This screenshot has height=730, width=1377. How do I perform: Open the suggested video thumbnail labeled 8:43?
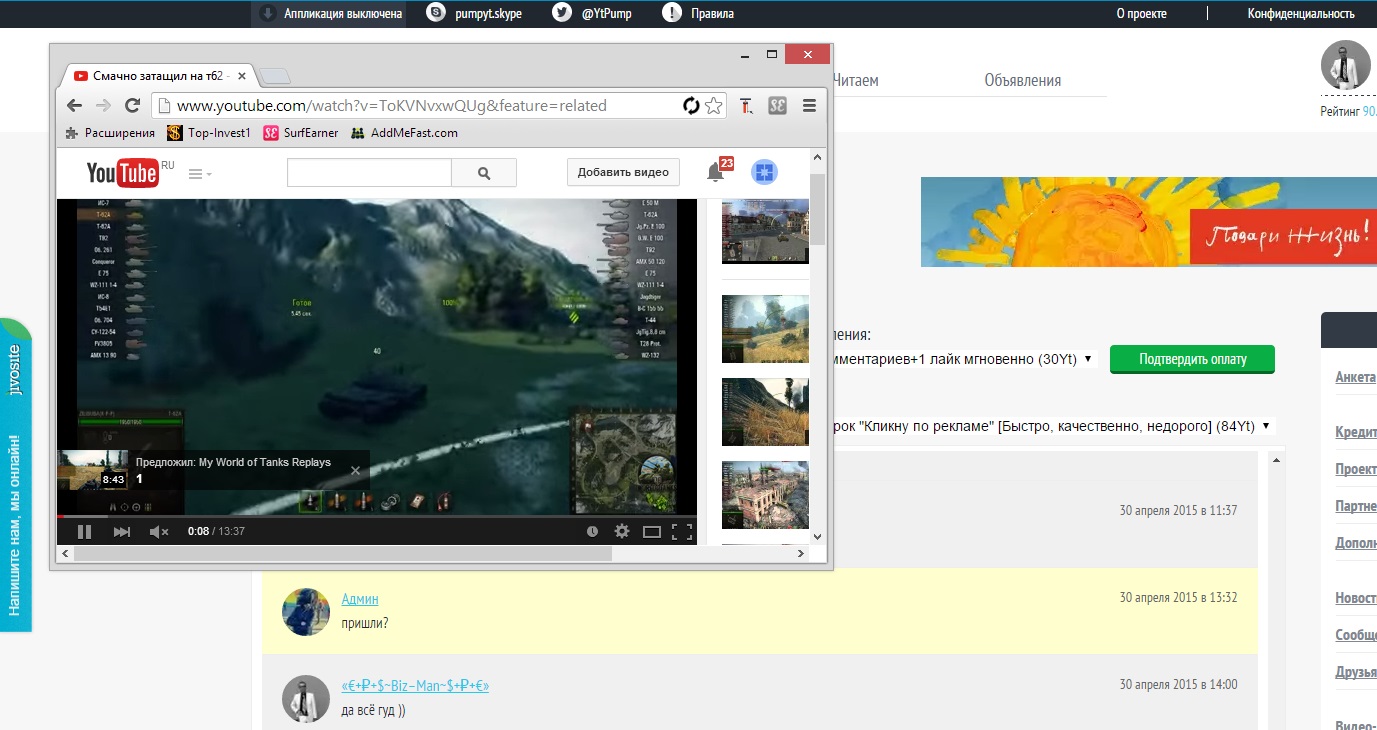coord(93,470)
